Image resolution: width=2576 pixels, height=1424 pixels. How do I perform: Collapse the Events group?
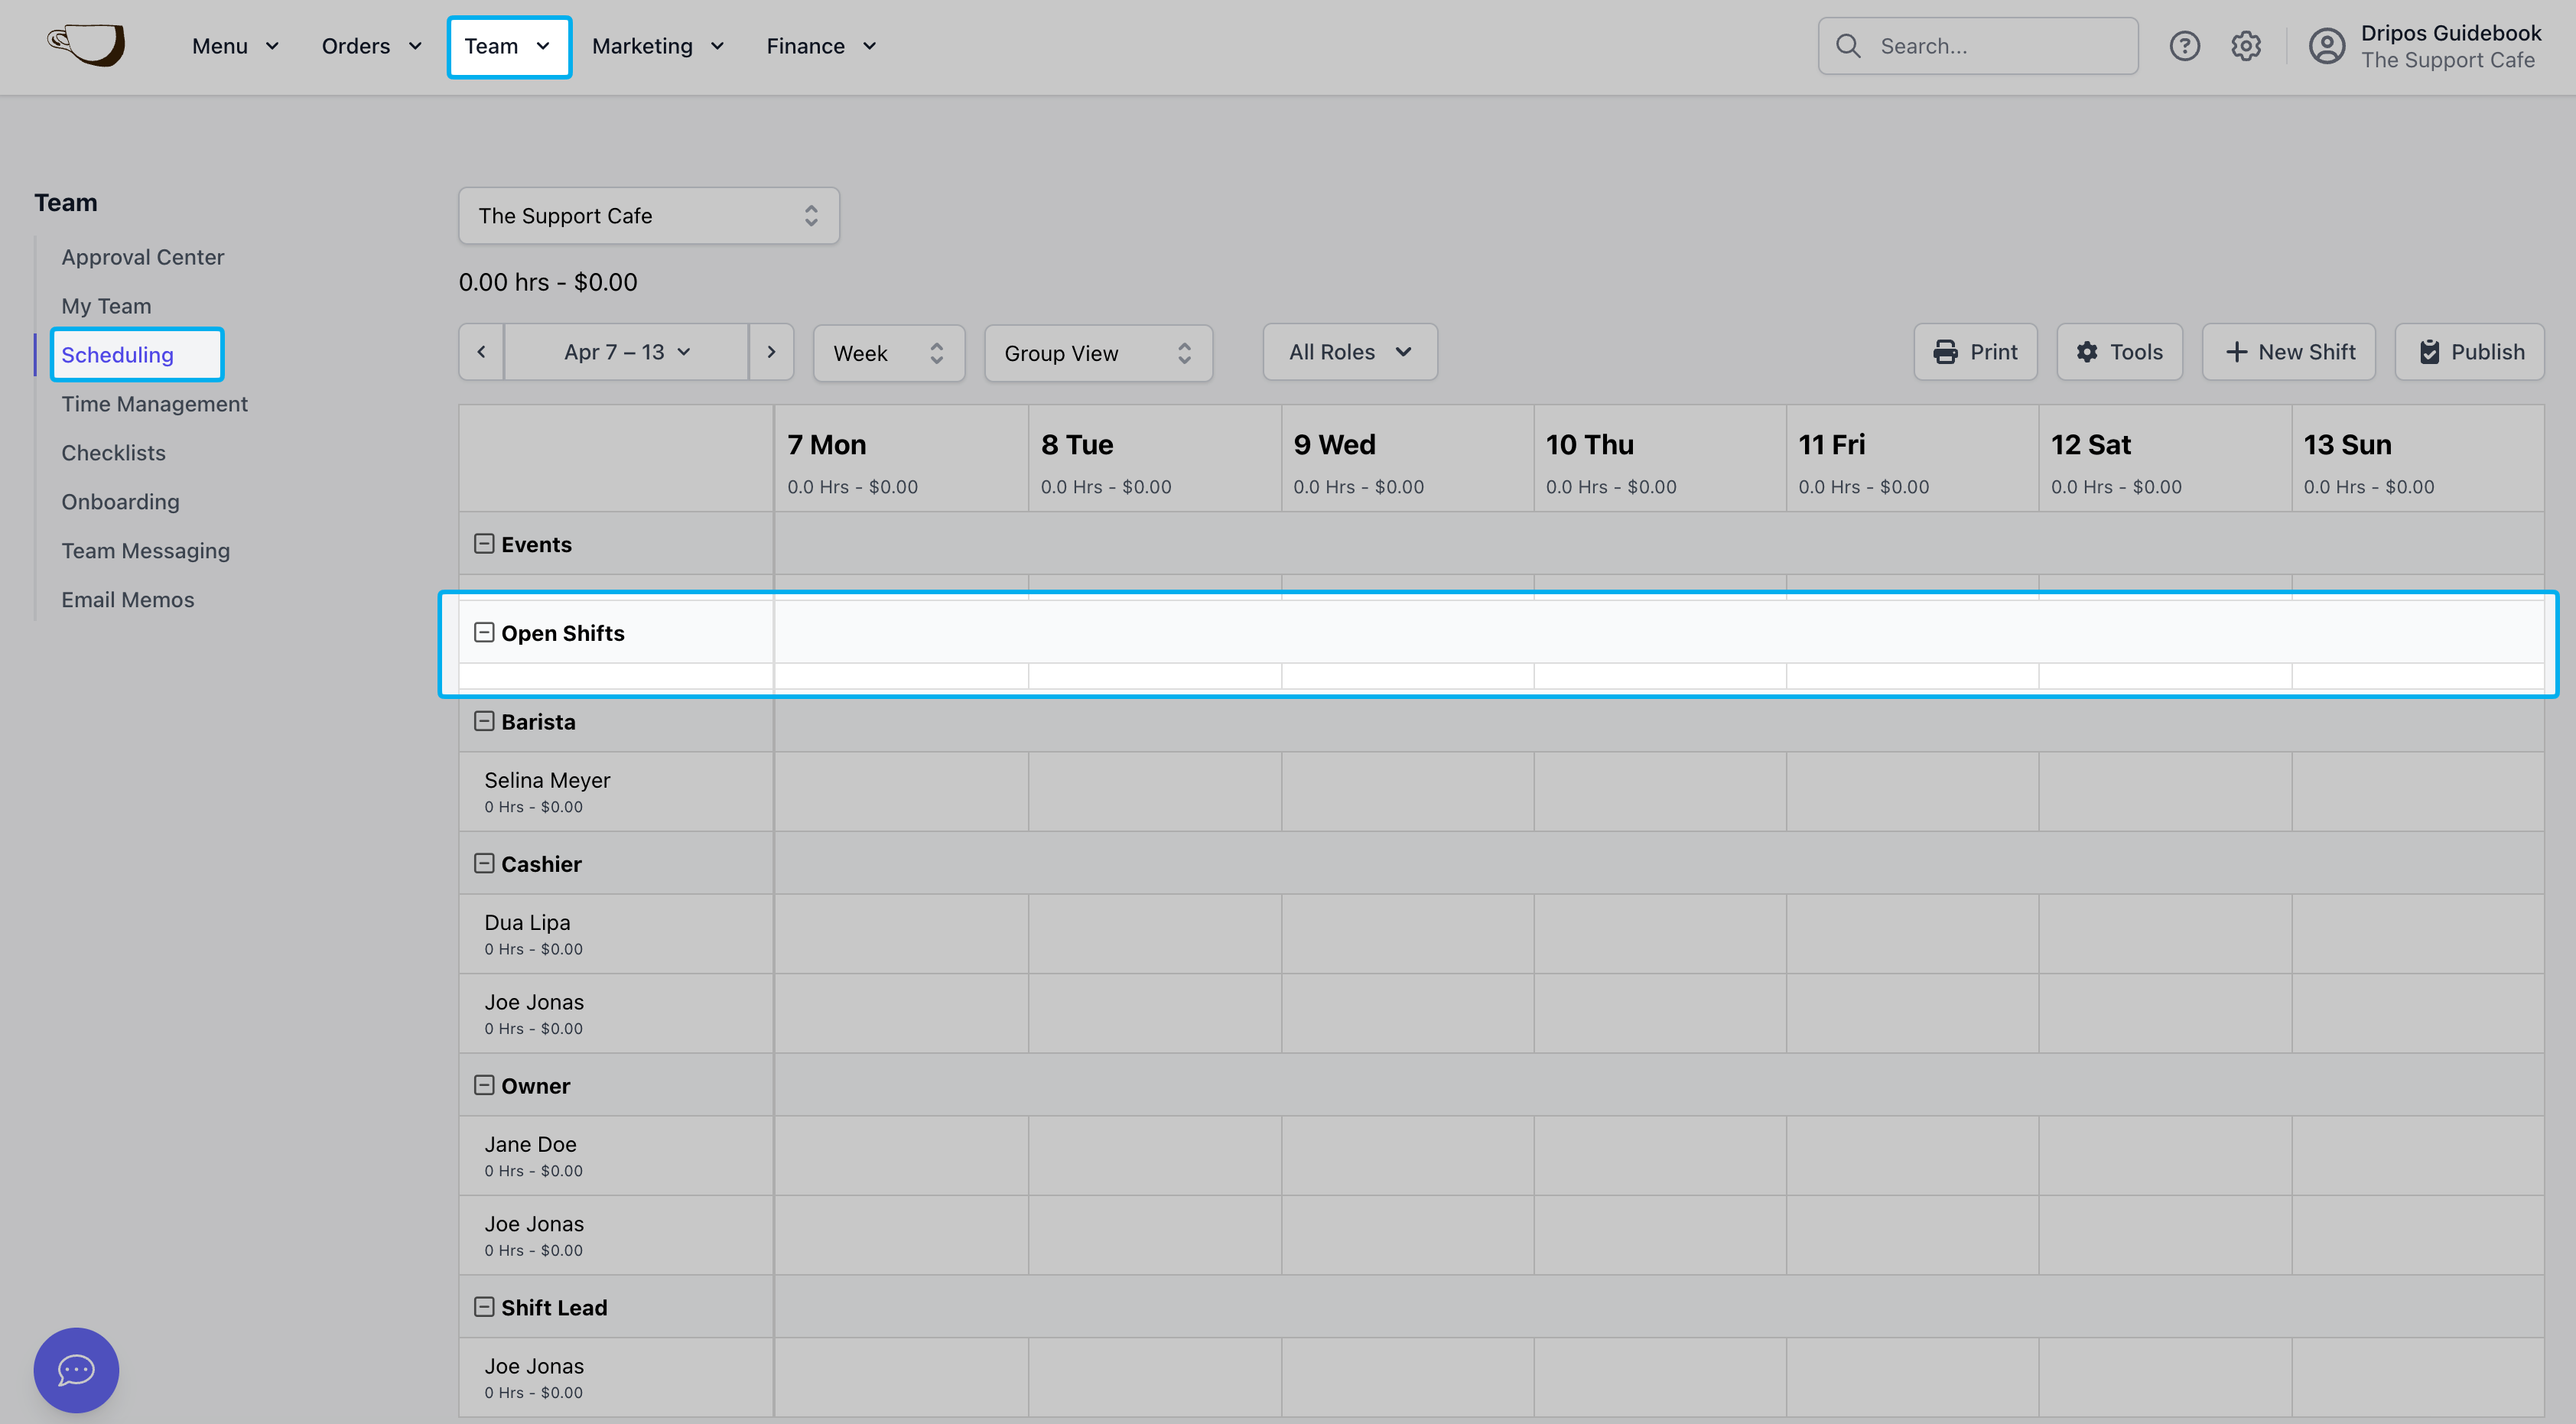(x=484, y=543)
